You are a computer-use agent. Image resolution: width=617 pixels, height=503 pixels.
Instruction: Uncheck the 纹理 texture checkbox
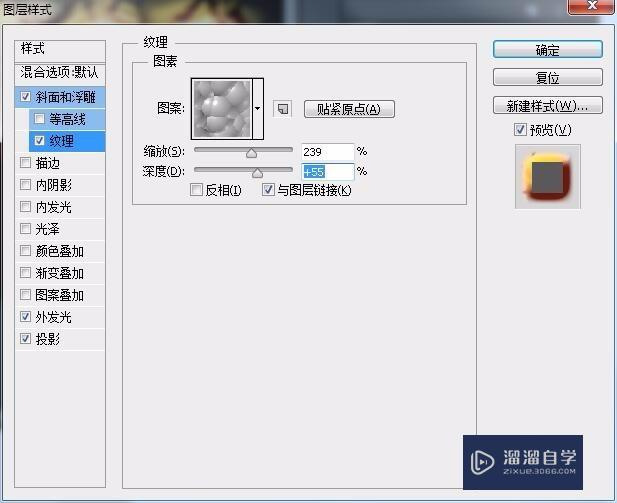pos(39,141)
